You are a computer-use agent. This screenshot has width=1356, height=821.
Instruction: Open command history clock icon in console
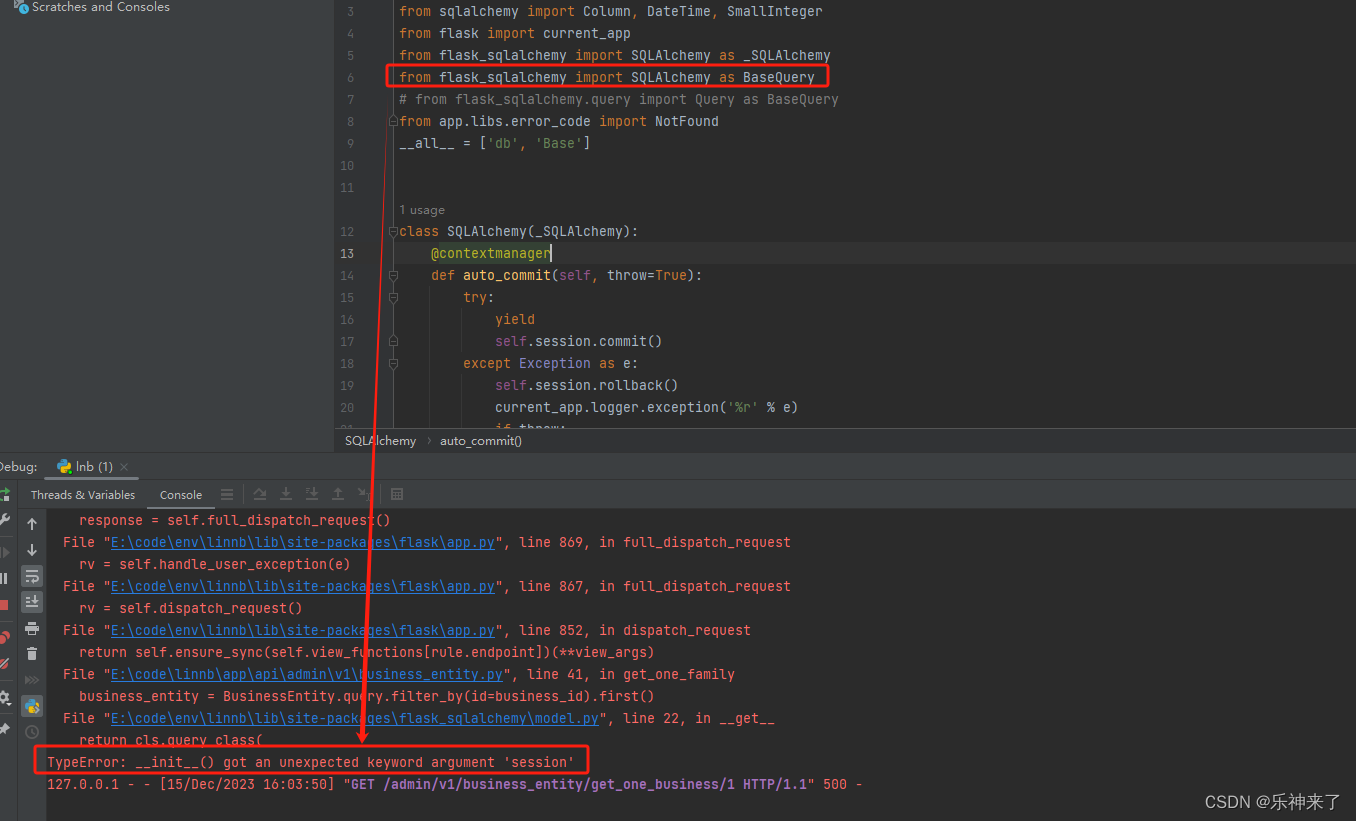click(32, 732)
